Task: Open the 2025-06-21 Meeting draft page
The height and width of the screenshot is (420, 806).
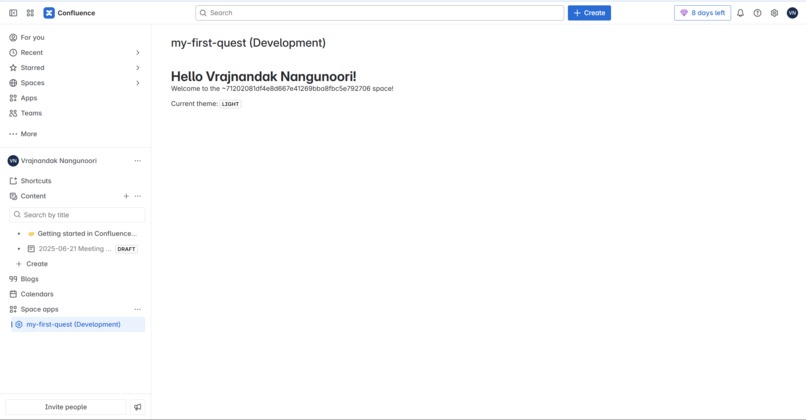Action: point(75,249)
